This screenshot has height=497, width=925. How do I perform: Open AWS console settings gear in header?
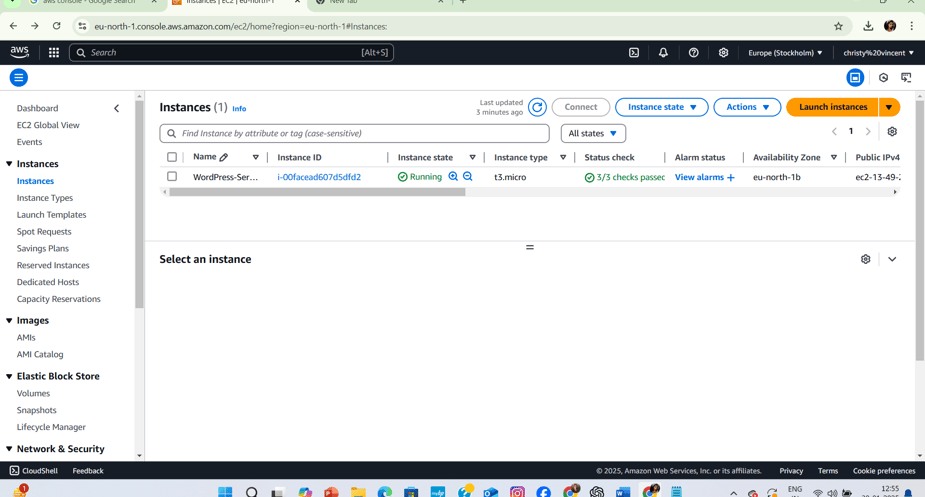pyautogui.click(x=723, y=53)
